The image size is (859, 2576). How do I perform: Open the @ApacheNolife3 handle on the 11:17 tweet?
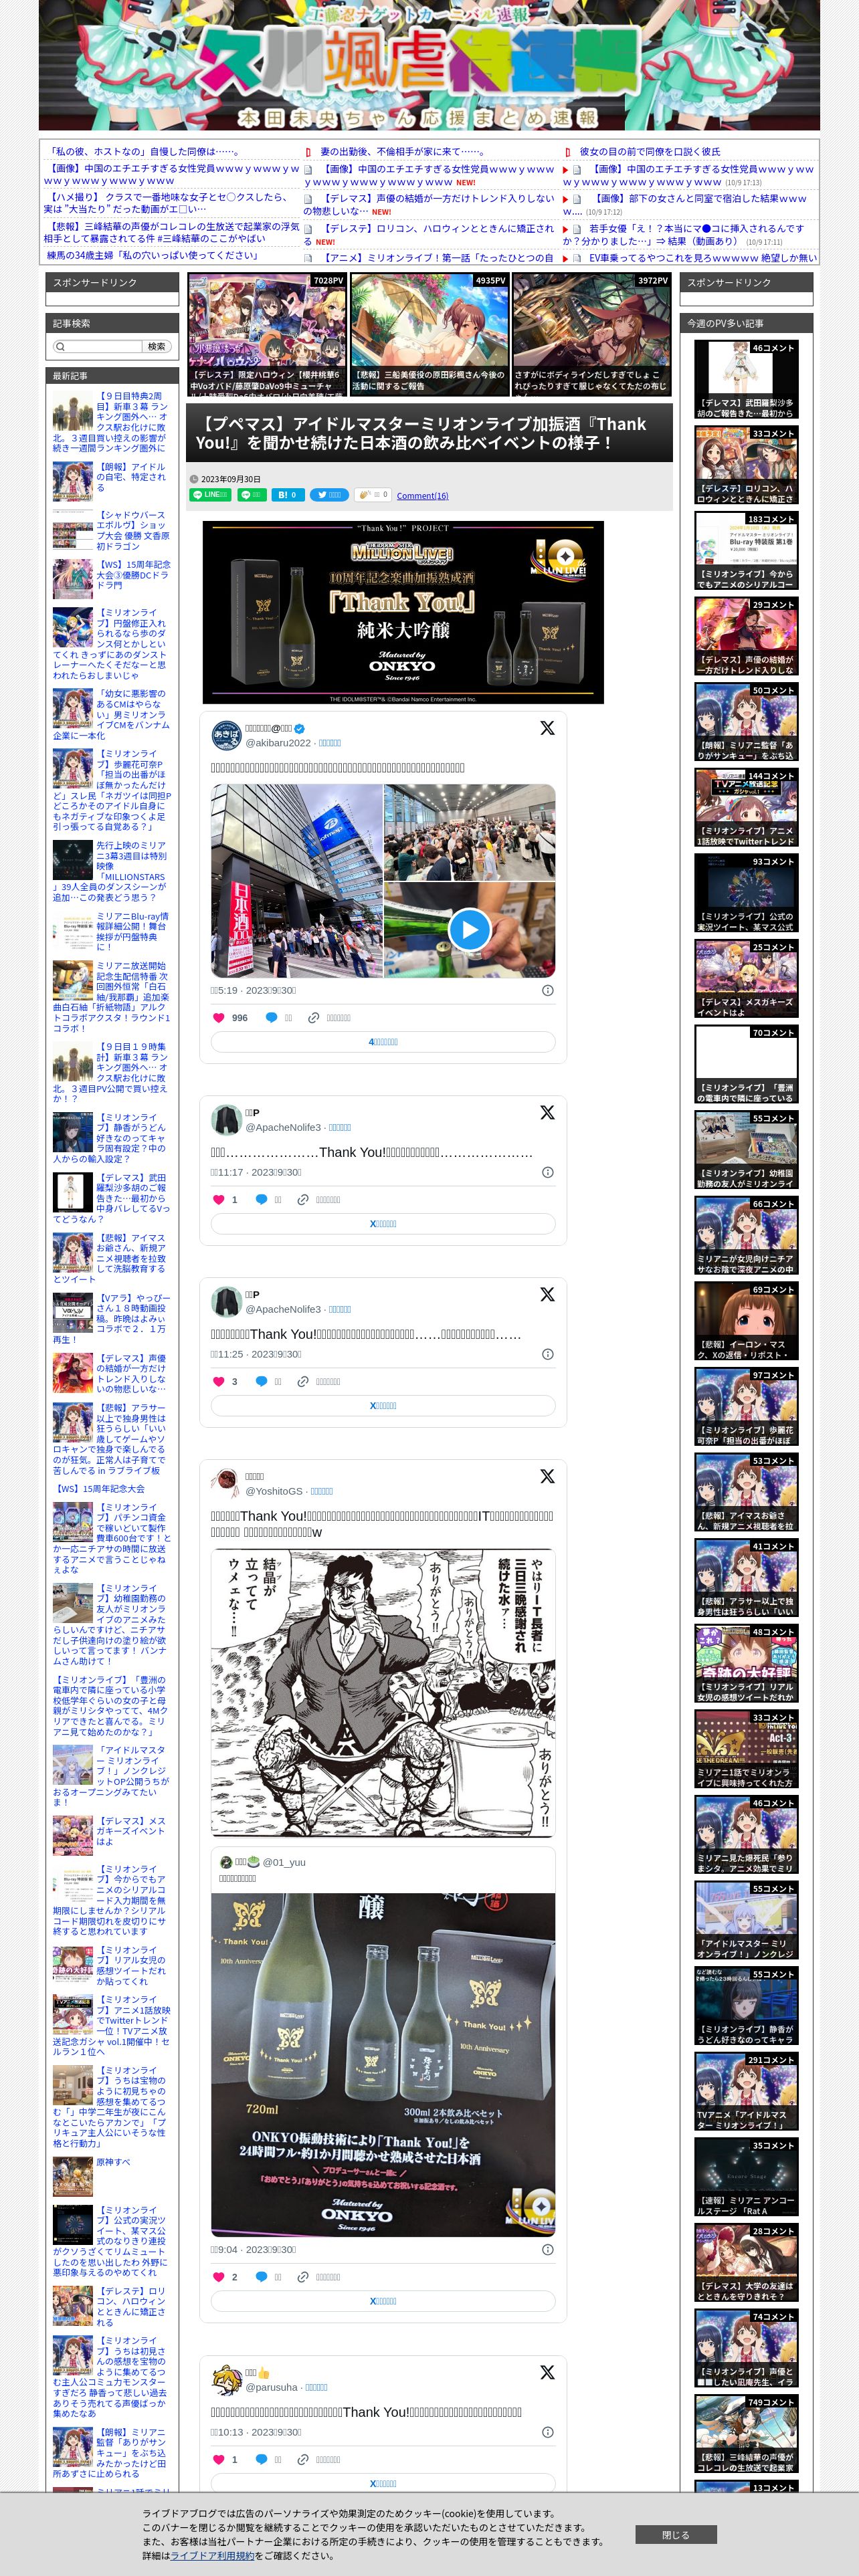pos(284,1127)
